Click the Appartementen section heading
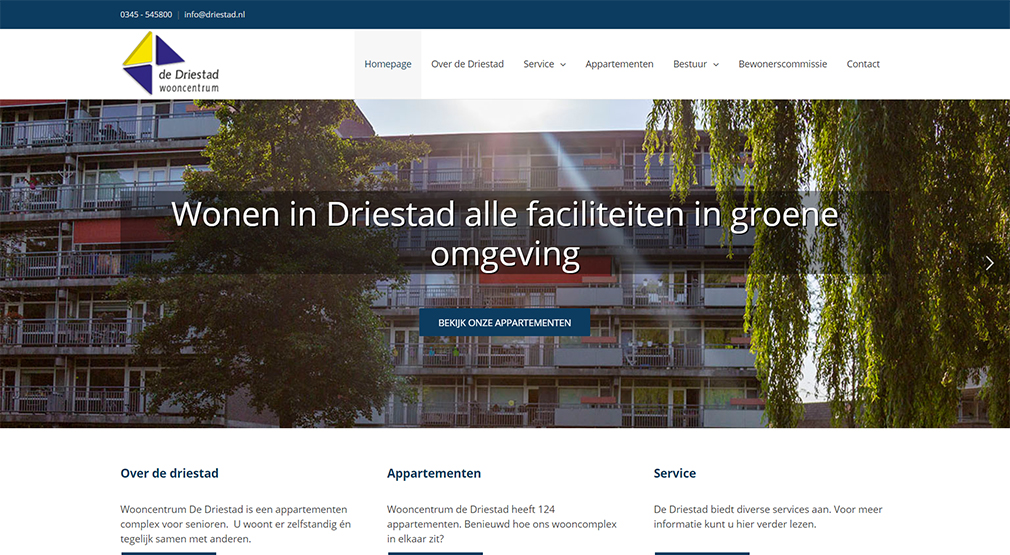 [434, 473]
